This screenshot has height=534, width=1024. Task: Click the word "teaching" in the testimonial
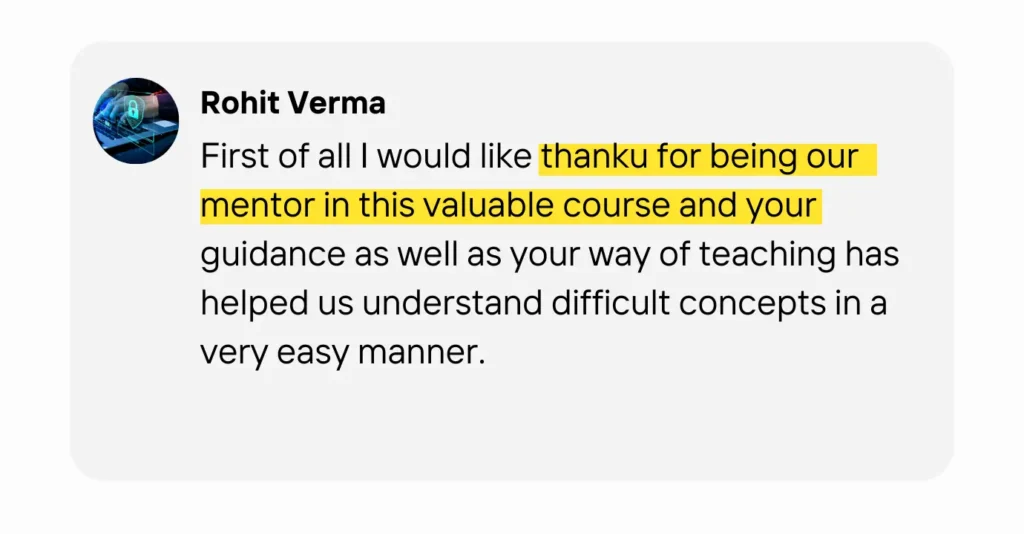(x=766, y=256)
